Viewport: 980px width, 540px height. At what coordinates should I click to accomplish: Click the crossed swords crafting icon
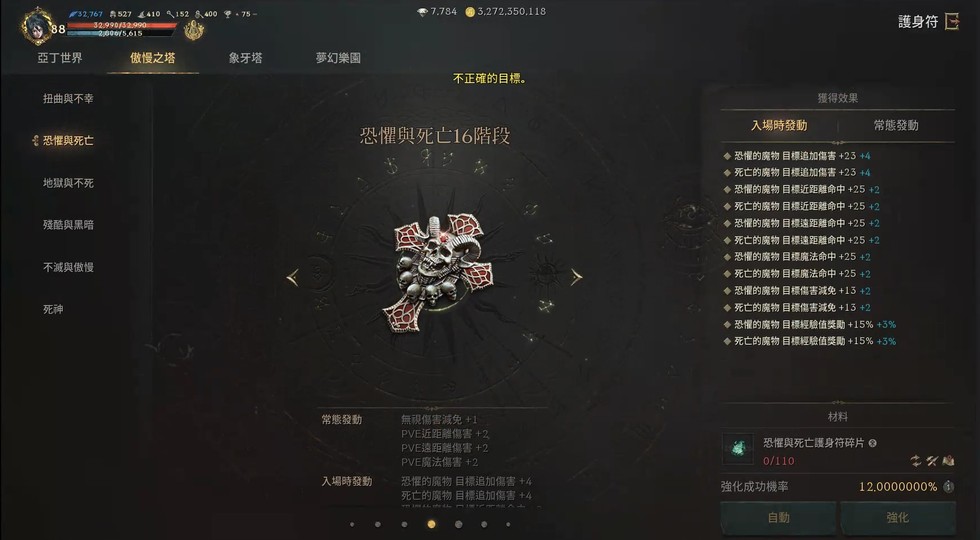[932, 461]
